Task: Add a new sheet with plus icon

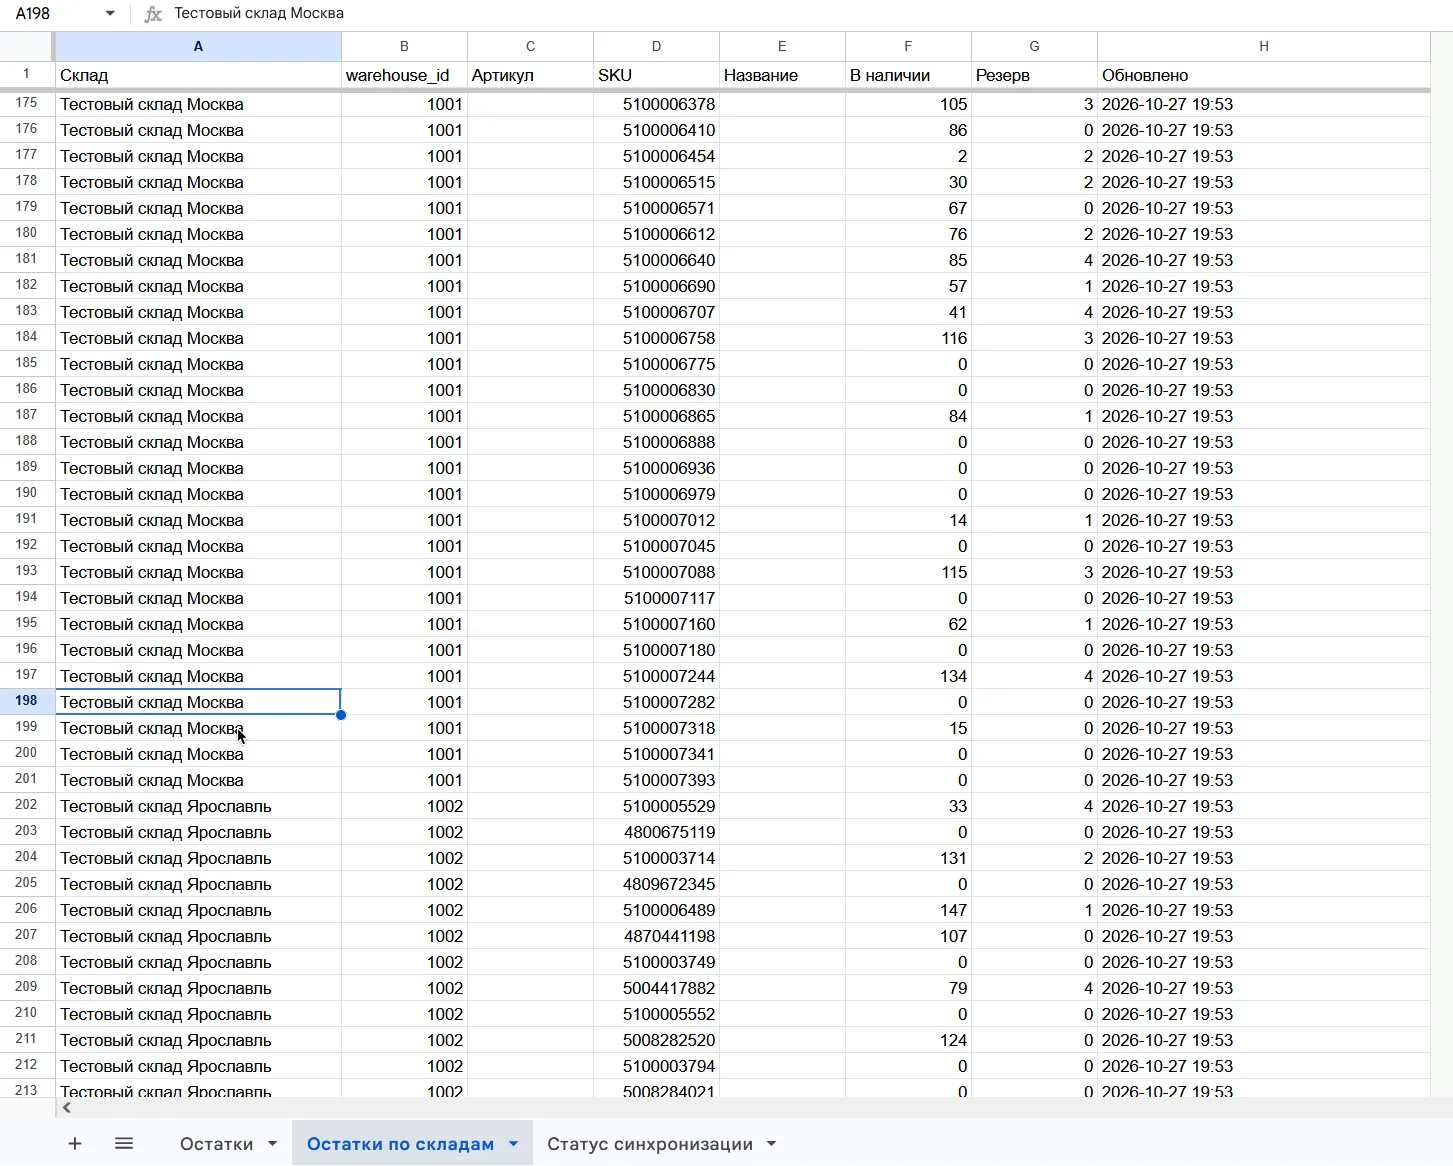Action: [75, 1143]
